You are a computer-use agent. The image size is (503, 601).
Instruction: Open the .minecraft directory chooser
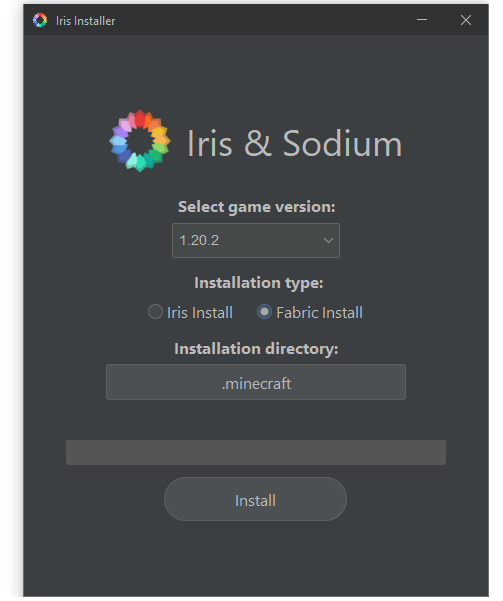coord(256,382)
